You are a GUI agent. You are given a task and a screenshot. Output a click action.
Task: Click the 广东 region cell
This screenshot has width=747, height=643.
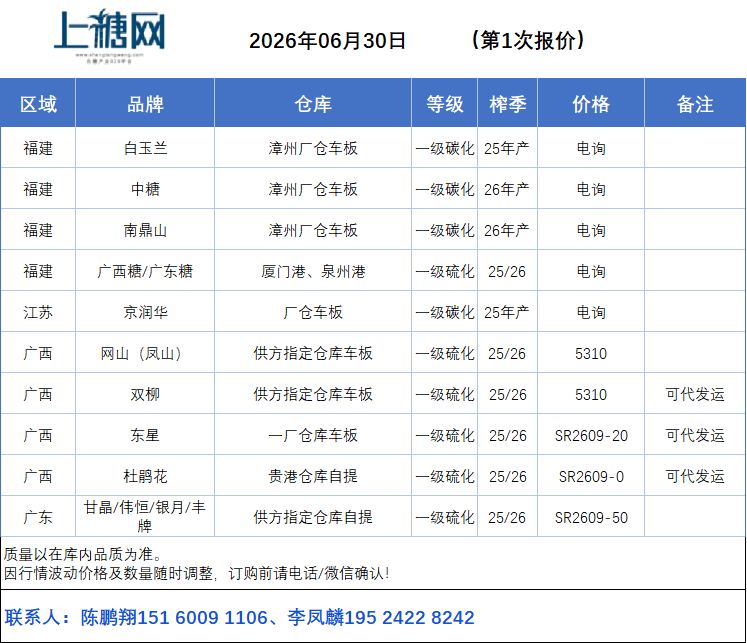point(38,517)
